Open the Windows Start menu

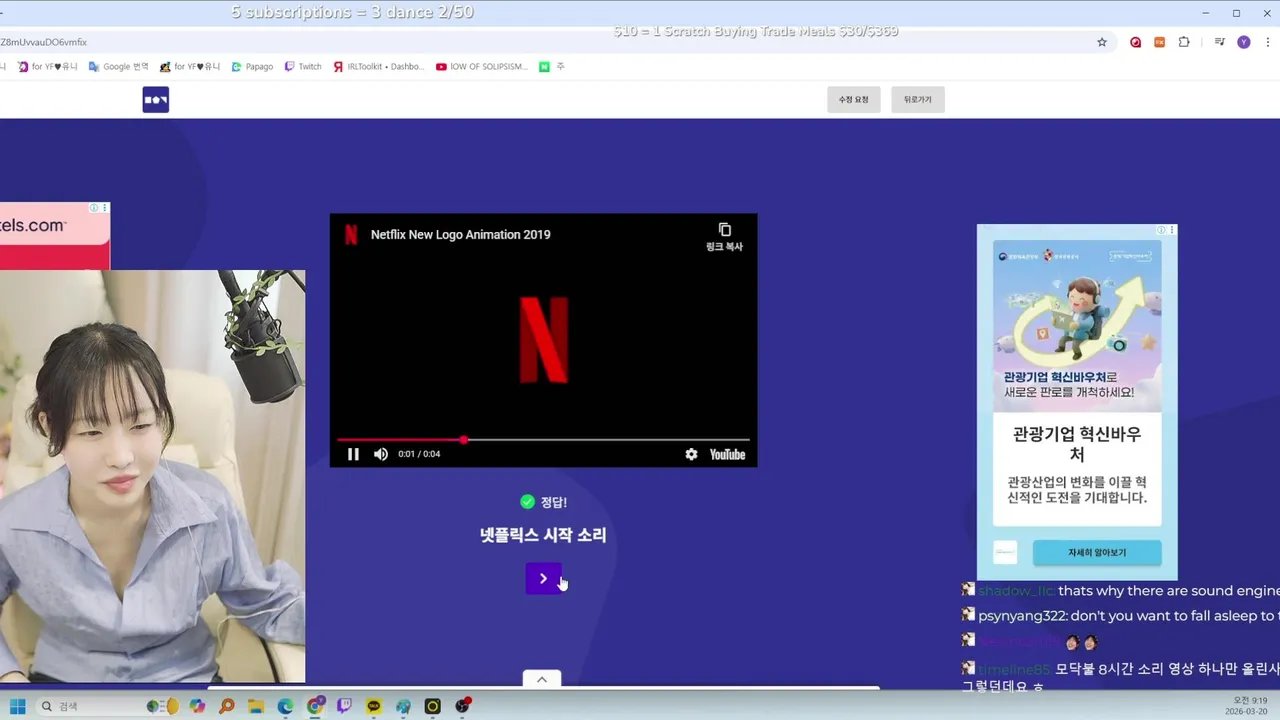tap(18, 706)
